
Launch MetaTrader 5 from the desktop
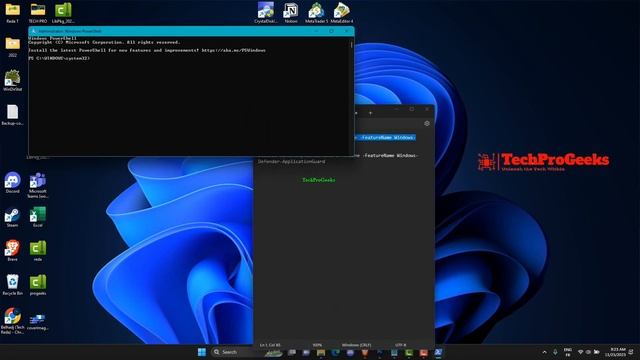pyautogui.click(x=316, y=13)
